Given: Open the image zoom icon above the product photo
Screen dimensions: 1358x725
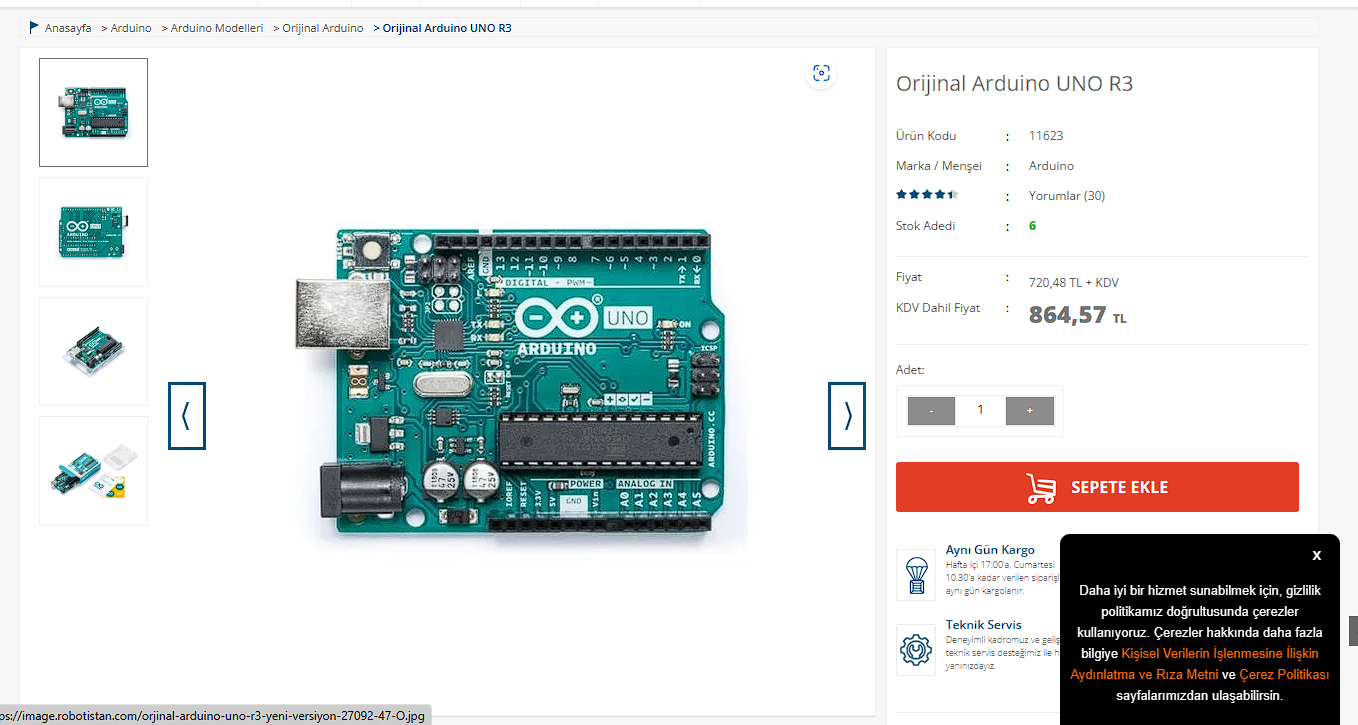Looking at the screenshot, I should pyautogui.click(x=821, y=73).
